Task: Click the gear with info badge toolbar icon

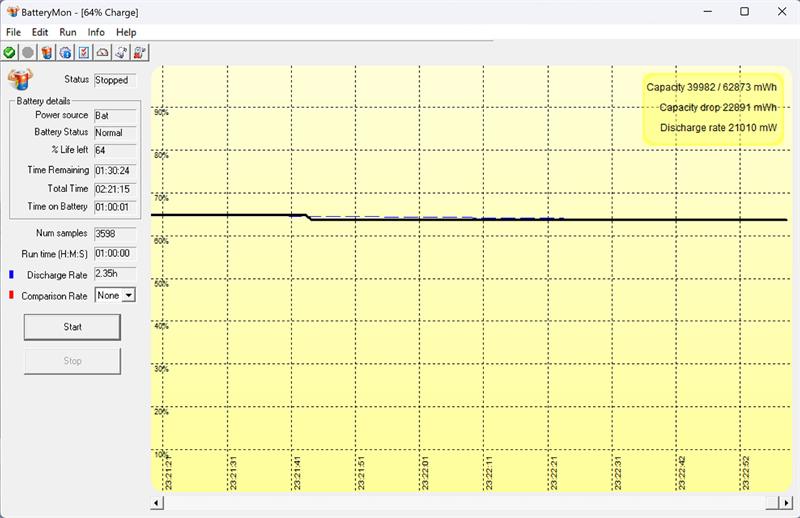Action: (65, 53)
